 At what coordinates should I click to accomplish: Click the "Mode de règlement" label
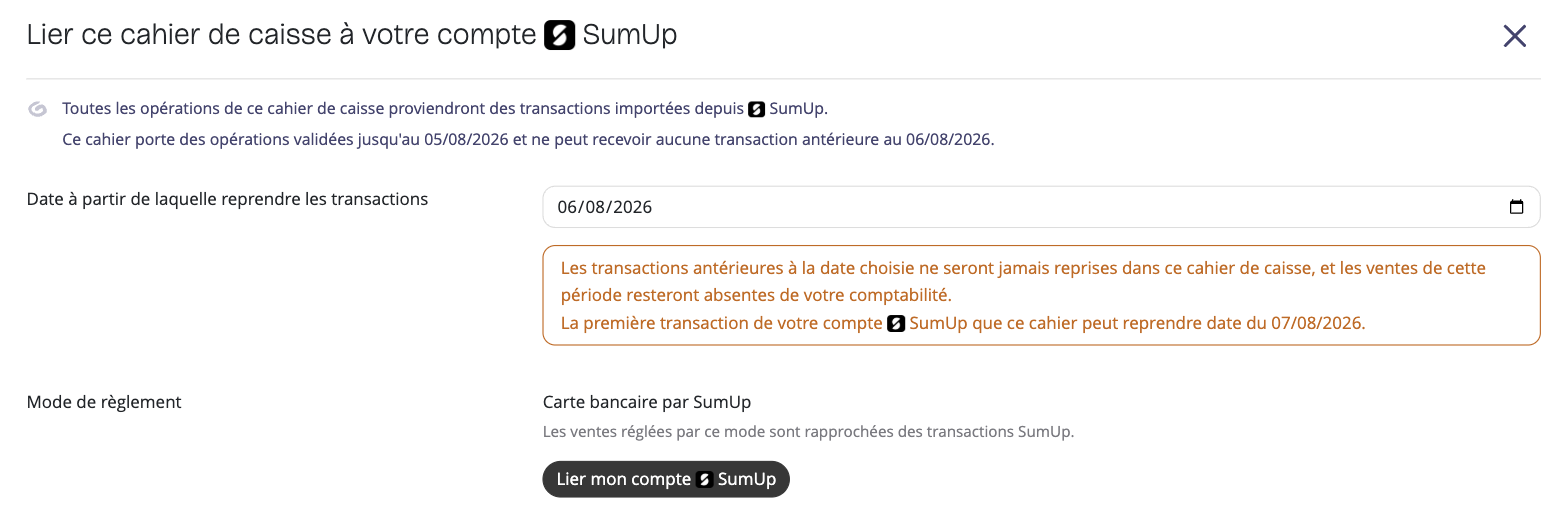[x=104, y=402]
